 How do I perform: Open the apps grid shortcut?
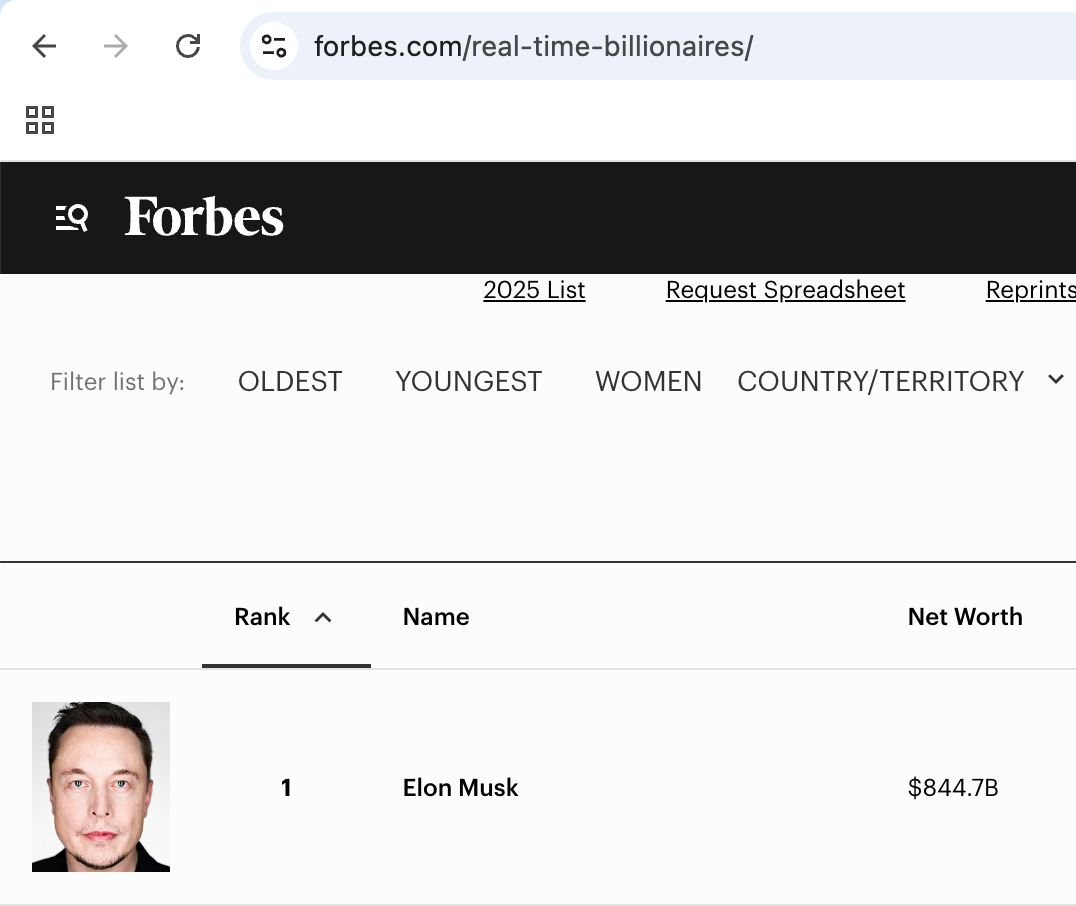40,120
